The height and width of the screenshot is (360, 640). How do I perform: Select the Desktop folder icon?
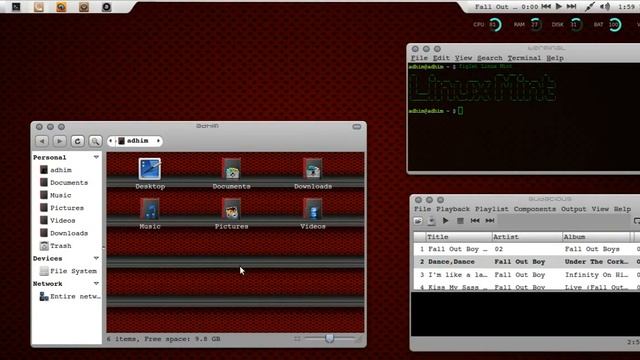click(150, 169)
